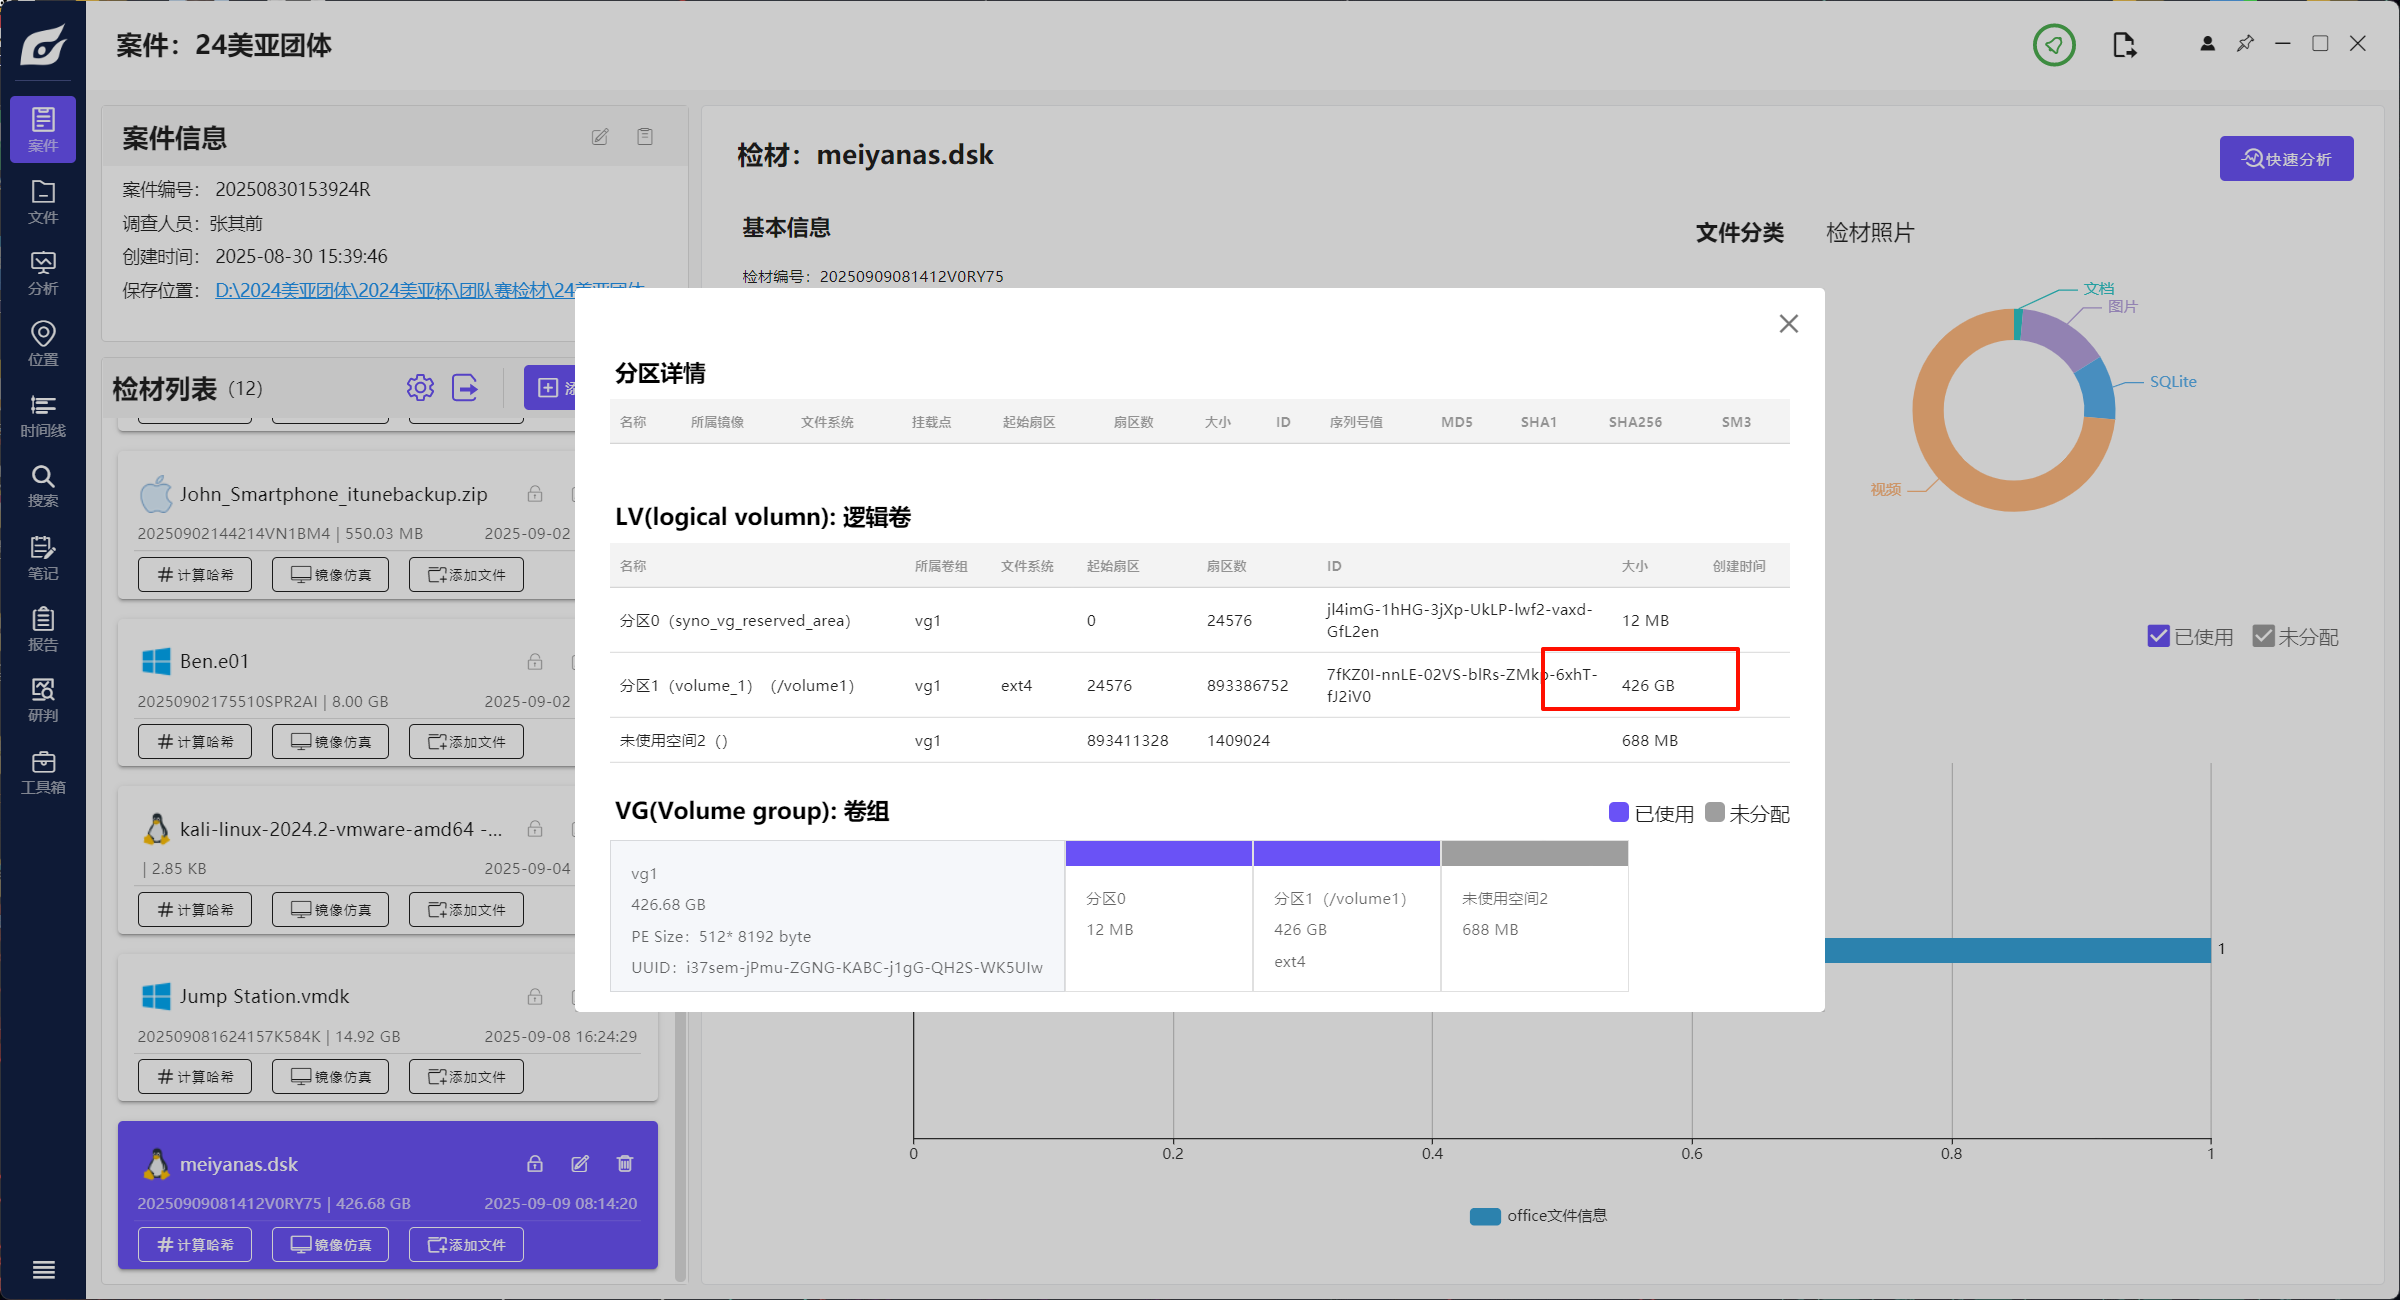Click the green navigation circle icon

point(2053,45)
